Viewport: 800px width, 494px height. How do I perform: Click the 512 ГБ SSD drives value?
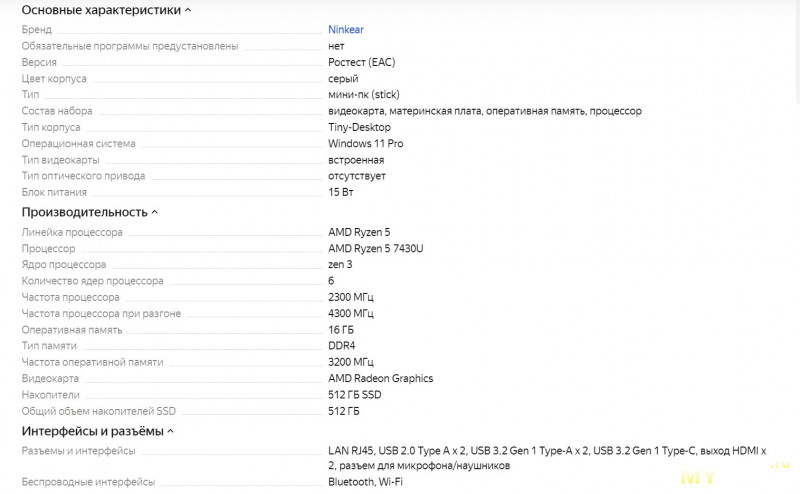click(x=354, y=395)
